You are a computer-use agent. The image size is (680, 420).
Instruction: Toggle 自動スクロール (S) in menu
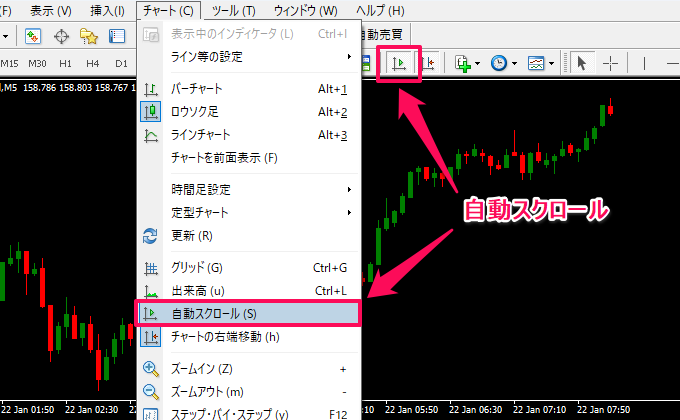(x=249, y=313)
